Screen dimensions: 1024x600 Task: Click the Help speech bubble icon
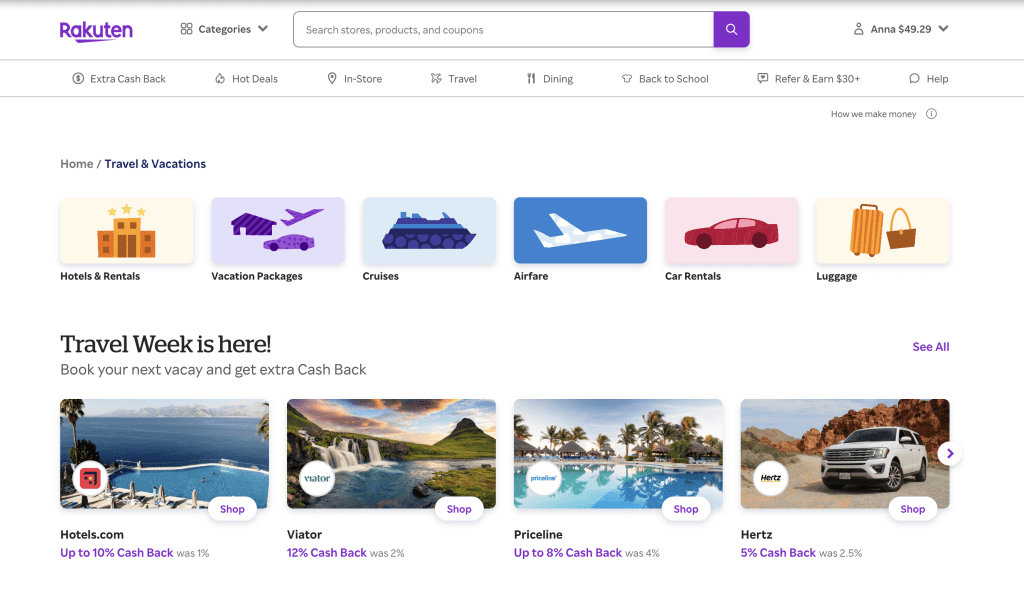(x=914, y=78)
